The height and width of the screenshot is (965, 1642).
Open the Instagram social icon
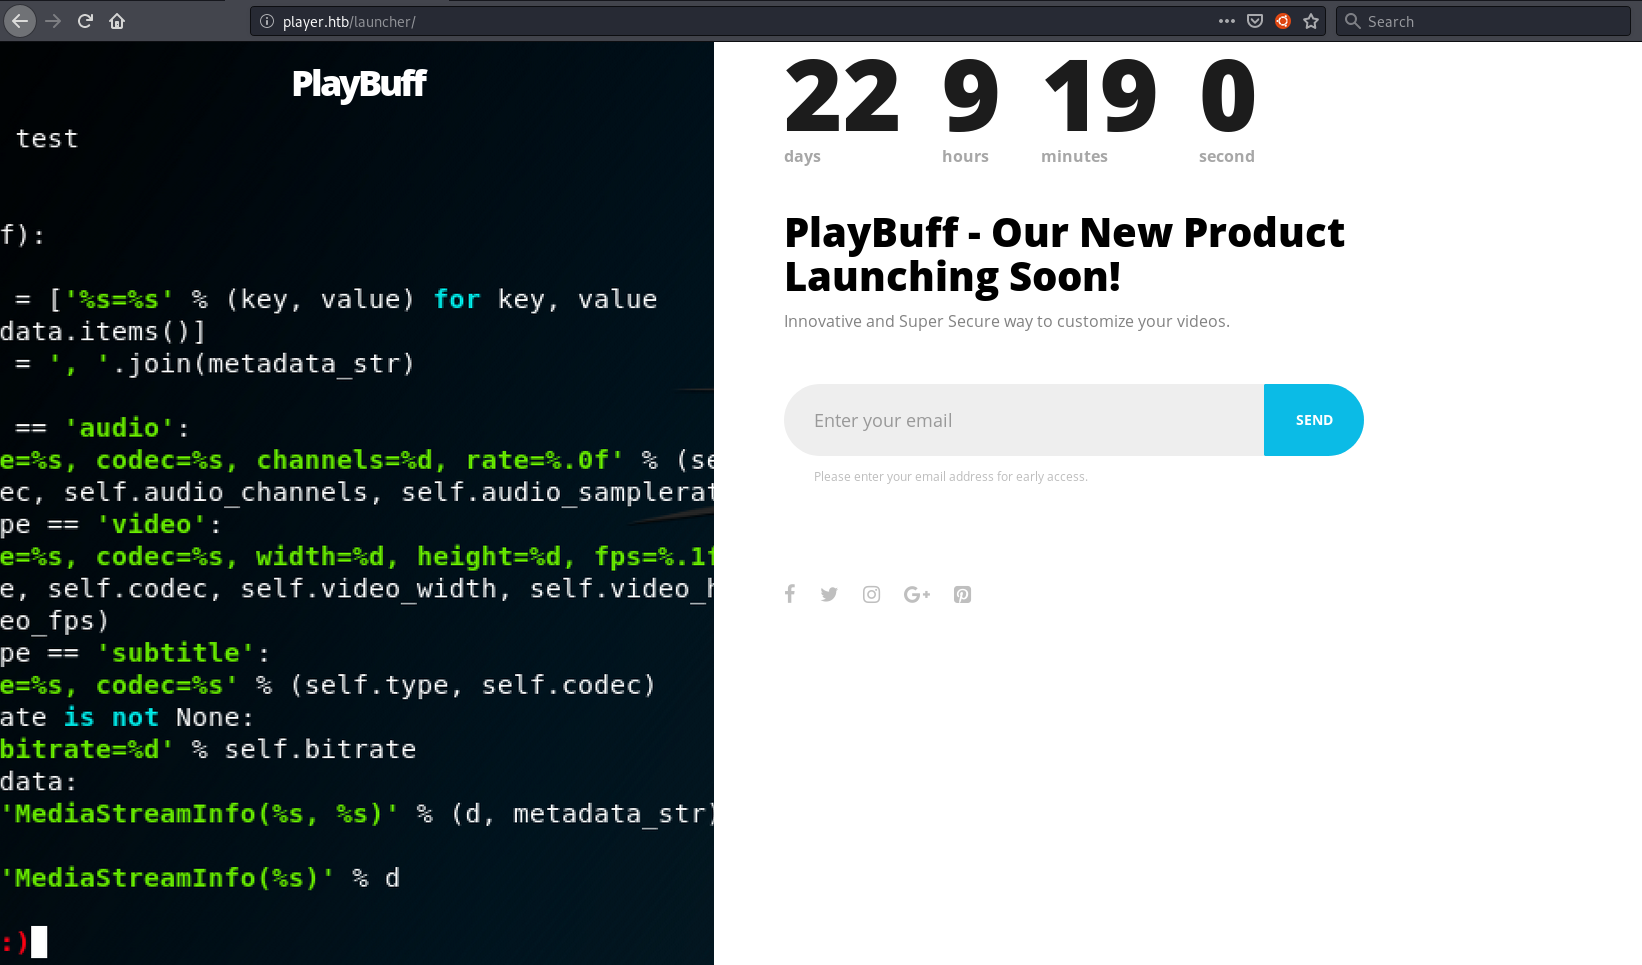click(x=872, y=594)
